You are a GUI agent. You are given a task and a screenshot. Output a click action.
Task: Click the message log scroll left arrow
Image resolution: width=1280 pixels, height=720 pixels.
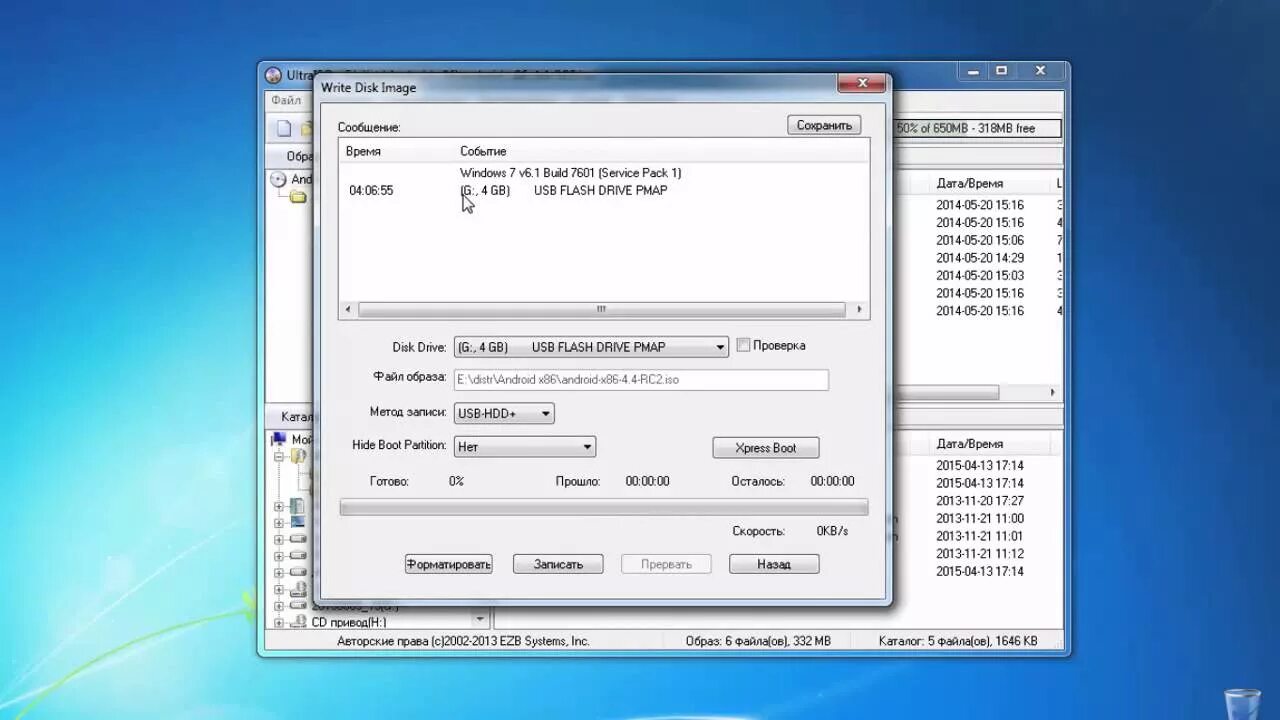(x=348, y=310)
